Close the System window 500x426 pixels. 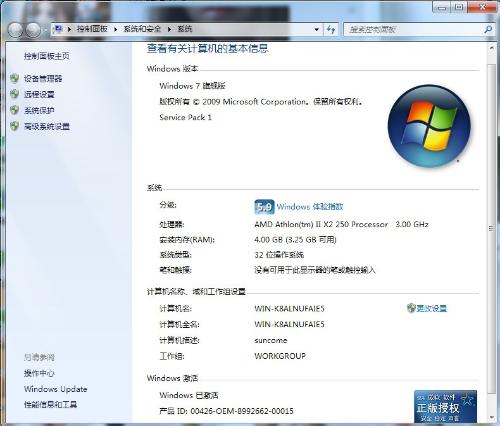[x=482, y=7]
